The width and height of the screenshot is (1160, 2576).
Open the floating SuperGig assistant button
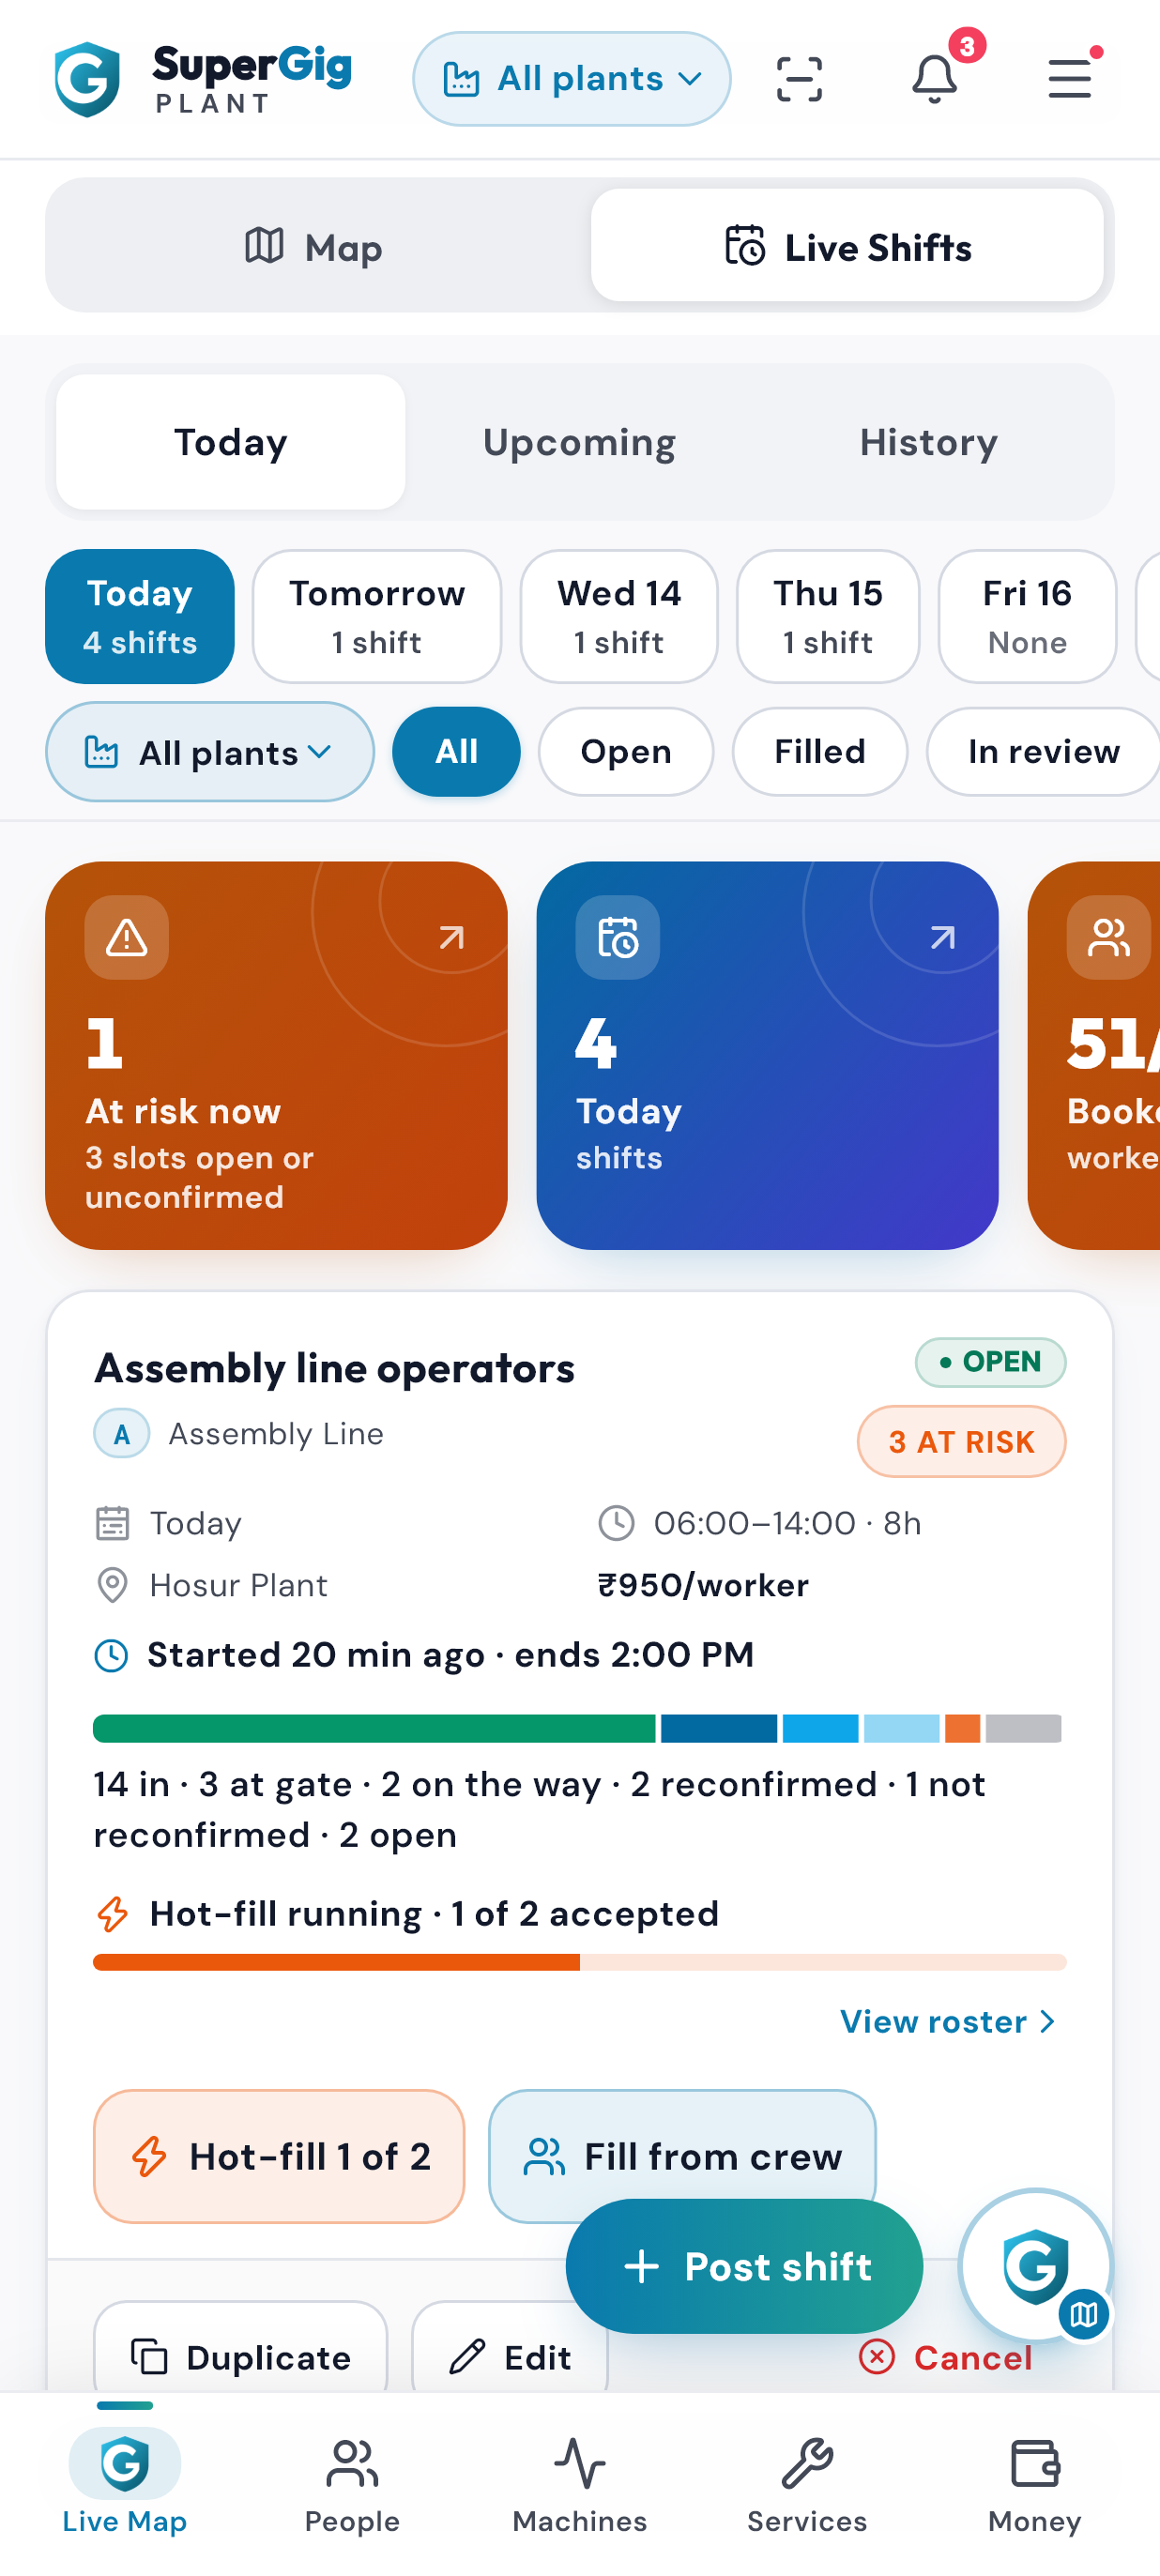pyautogui.click(x=1036, y=2266)
